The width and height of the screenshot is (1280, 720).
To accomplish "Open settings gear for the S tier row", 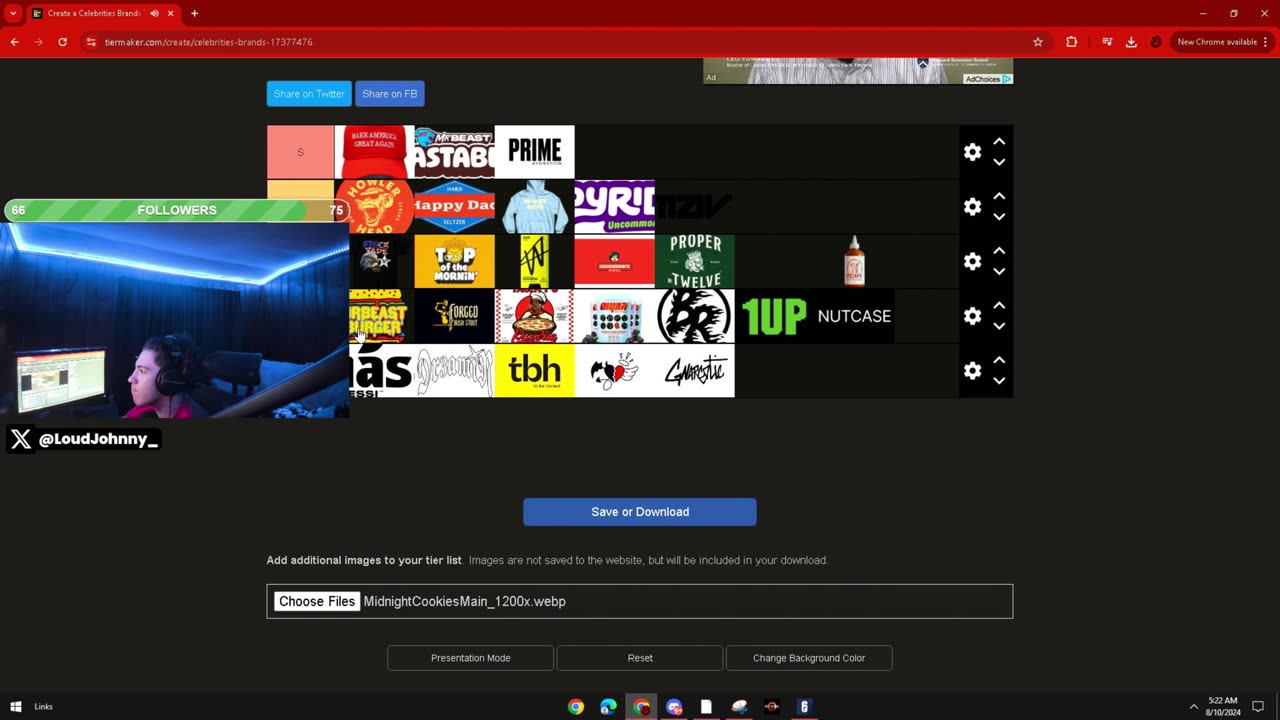I will pyautogui.click(x=972, y=152).
